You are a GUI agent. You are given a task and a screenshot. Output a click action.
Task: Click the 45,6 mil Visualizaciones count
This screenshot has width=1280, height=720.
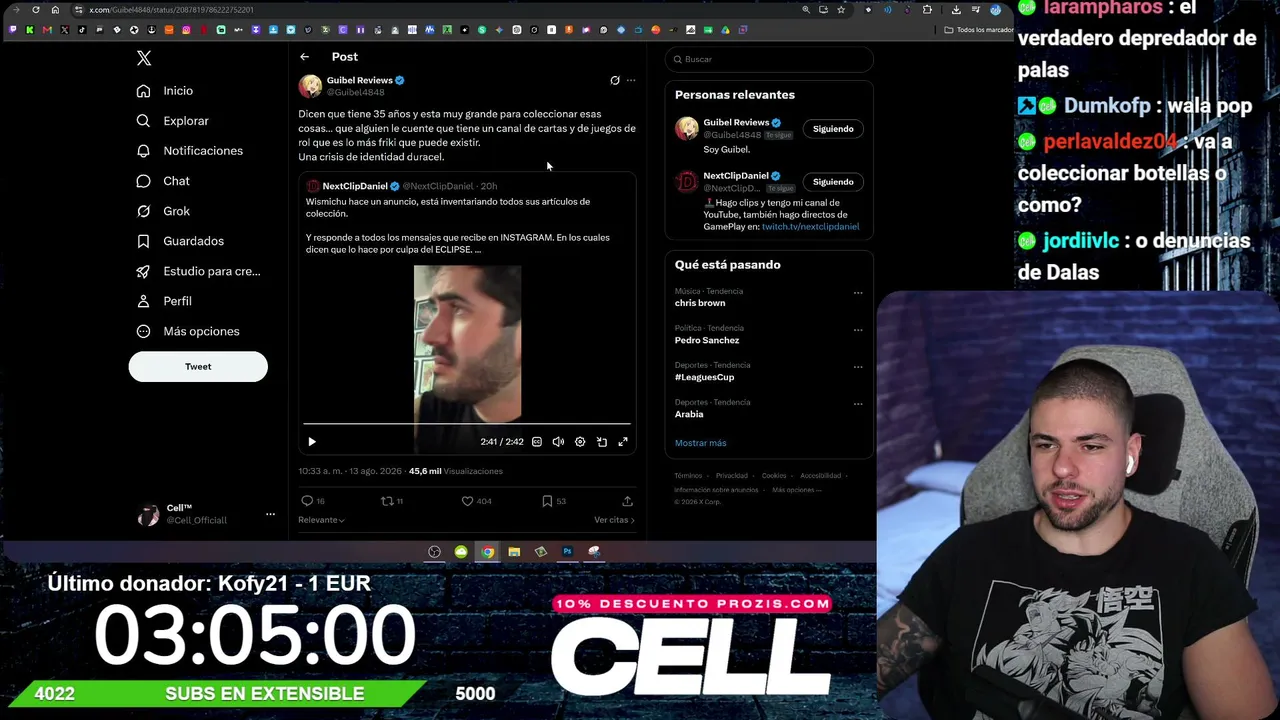456,471
